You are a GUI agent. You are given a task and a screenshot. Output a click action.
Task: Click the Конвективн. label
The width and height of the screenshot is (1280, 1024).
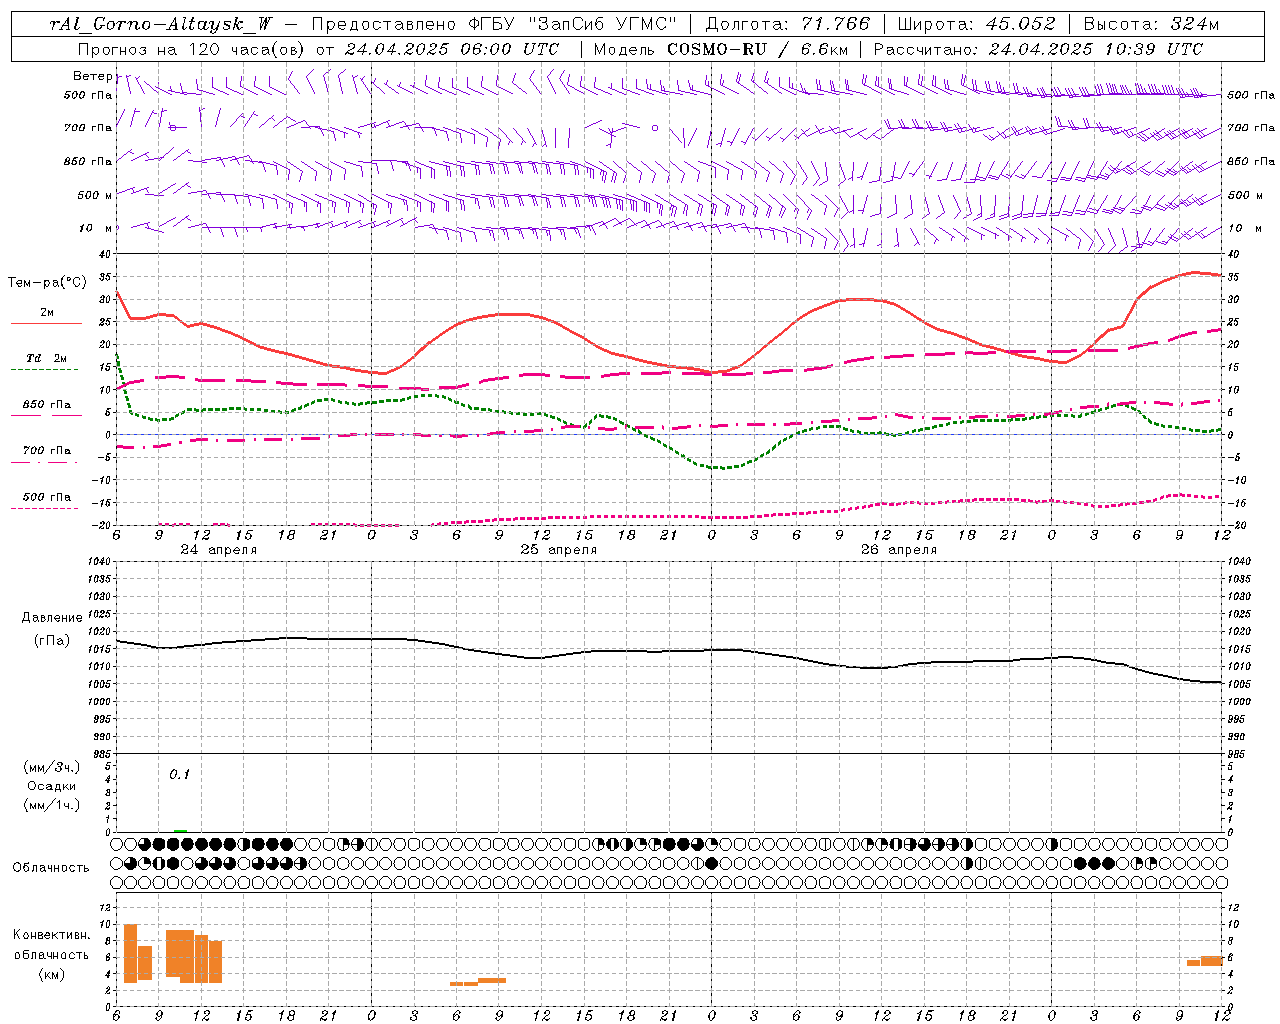(52, 935)
